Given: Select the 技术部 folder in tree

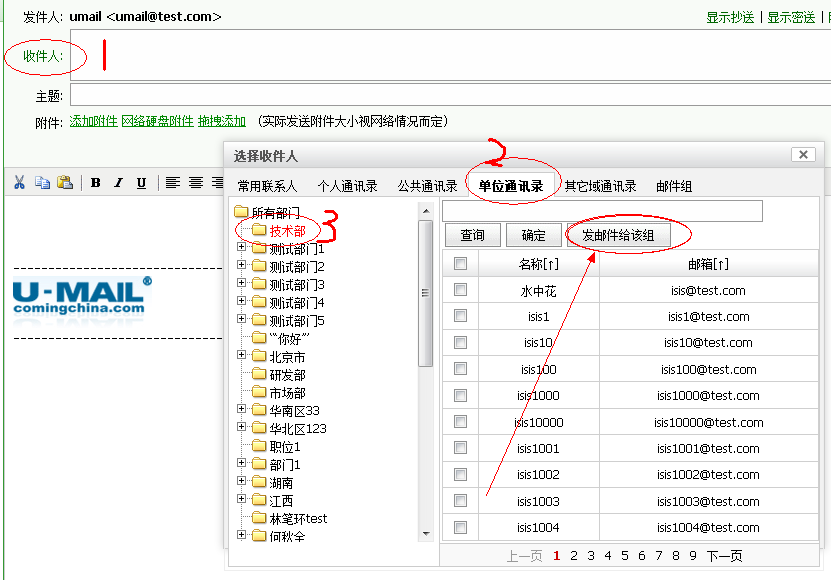Looking at the screenshot, I should coord(287,231).
